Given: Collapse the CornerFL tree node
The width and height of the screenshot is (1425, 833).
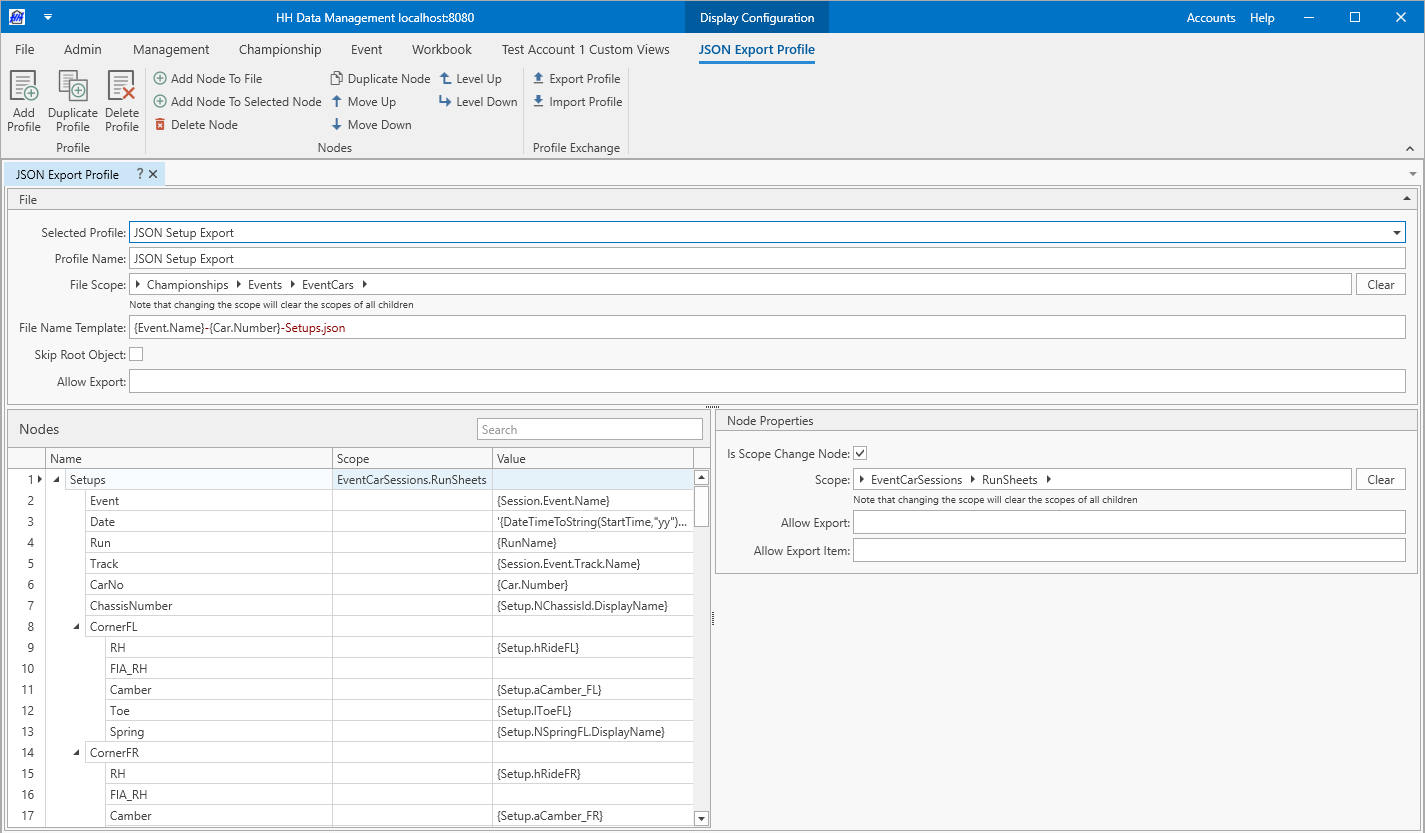Looking at the screenshot, I should coord(77,627).
